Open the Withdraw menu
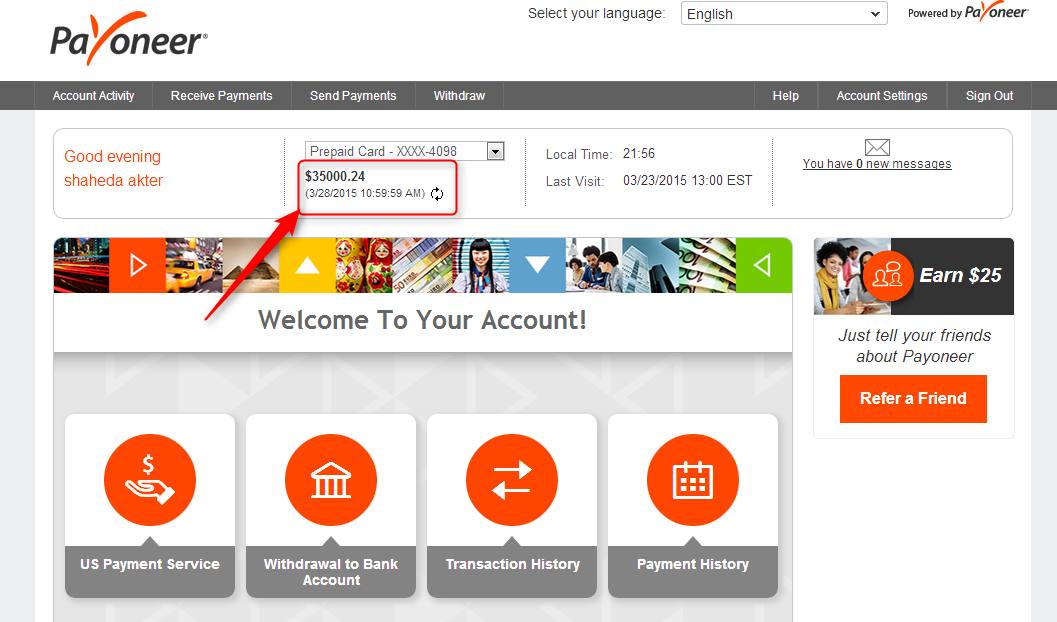Viewport: 1057px width, 622px height. (x=459, y=96)
